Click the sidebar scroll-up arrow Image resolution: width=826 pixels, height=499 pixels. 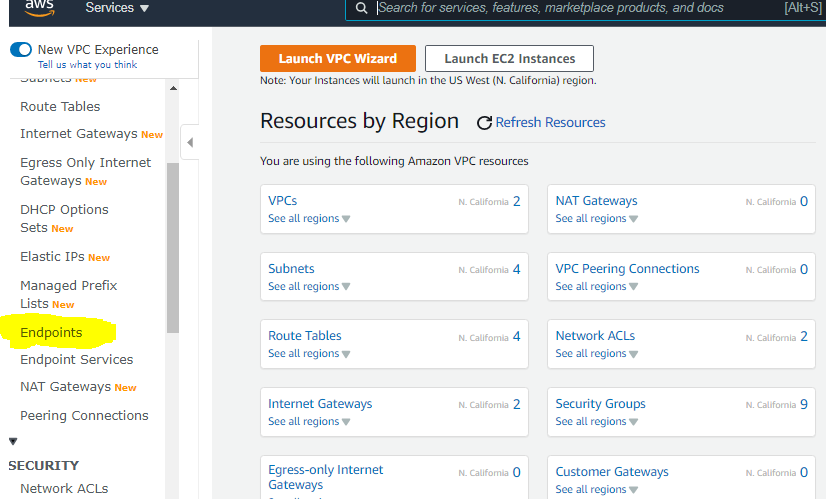point(173,88)
